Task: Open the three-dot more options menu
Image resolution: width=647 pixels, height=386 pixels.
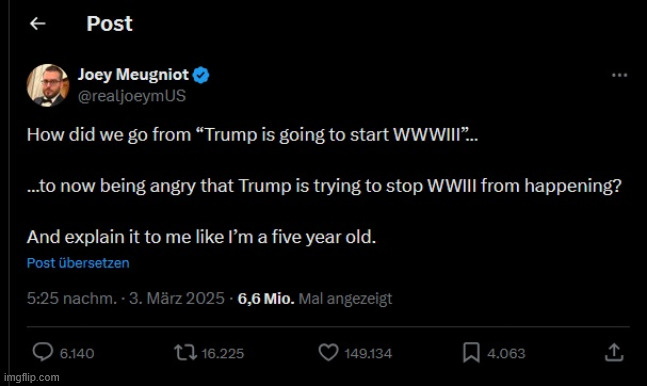Action: [619, 75]
